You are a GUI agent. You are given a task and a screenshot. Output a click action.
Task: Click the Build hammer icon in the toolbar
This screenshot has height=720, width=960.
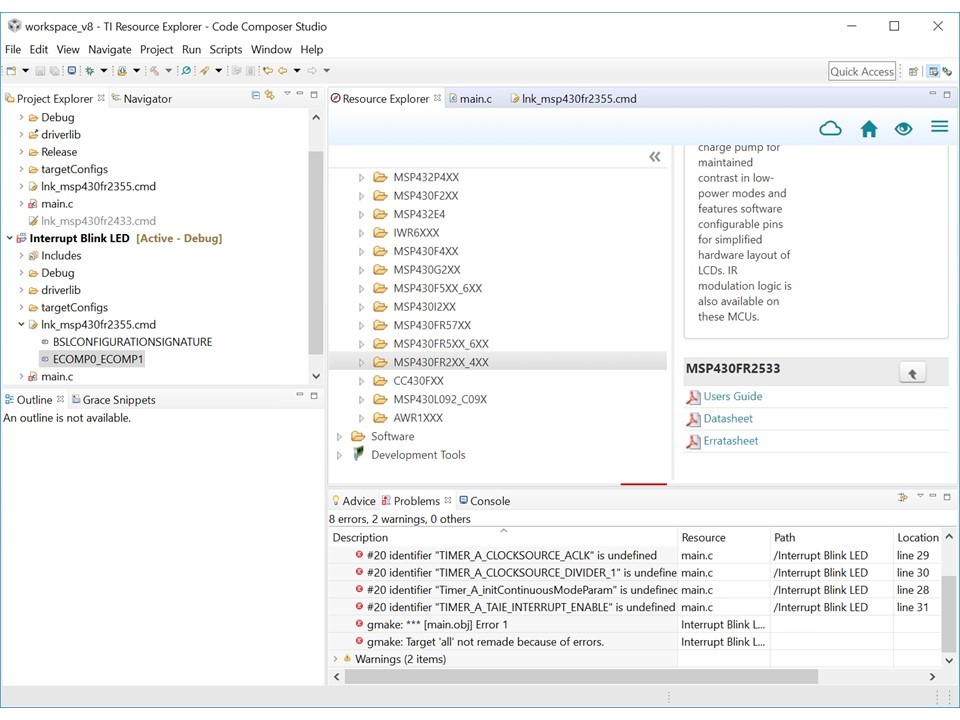[154, 70]
